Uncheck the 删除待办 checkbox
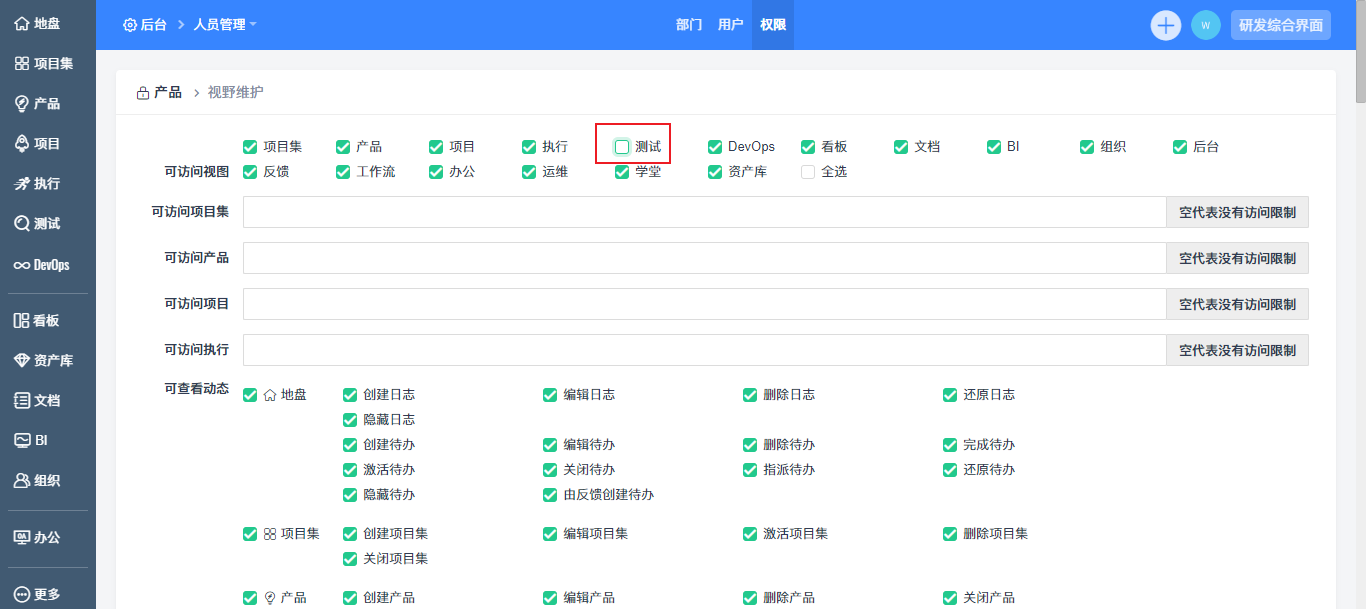The image size is (1366, 609). click(750, 445)
